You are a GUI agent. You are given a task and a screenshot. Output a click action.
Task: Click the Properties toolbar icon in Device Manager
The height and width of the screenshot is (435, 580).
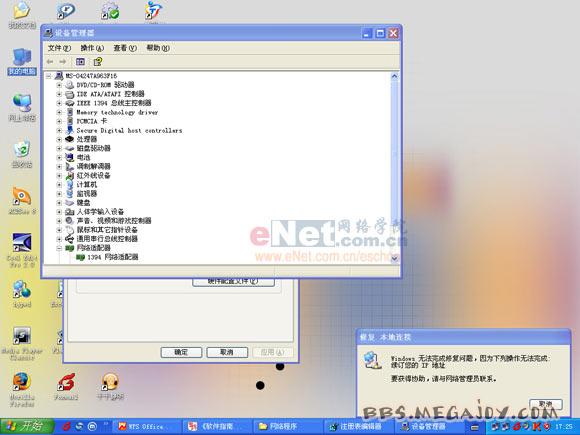(x=80, y=62)
